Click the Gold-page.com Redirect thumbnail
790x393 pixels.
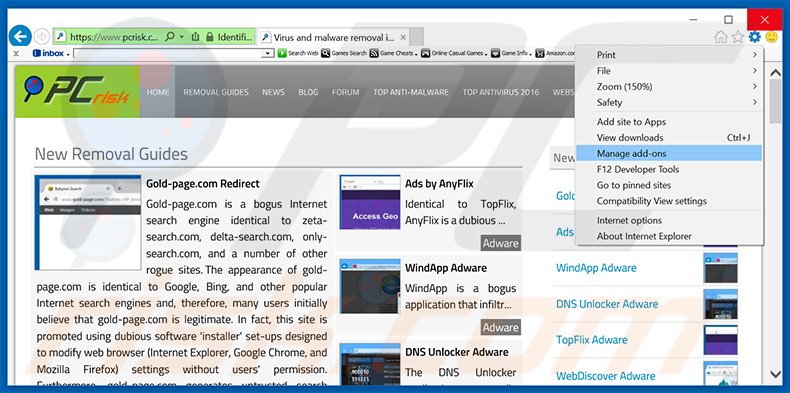[x=88, y=223]
